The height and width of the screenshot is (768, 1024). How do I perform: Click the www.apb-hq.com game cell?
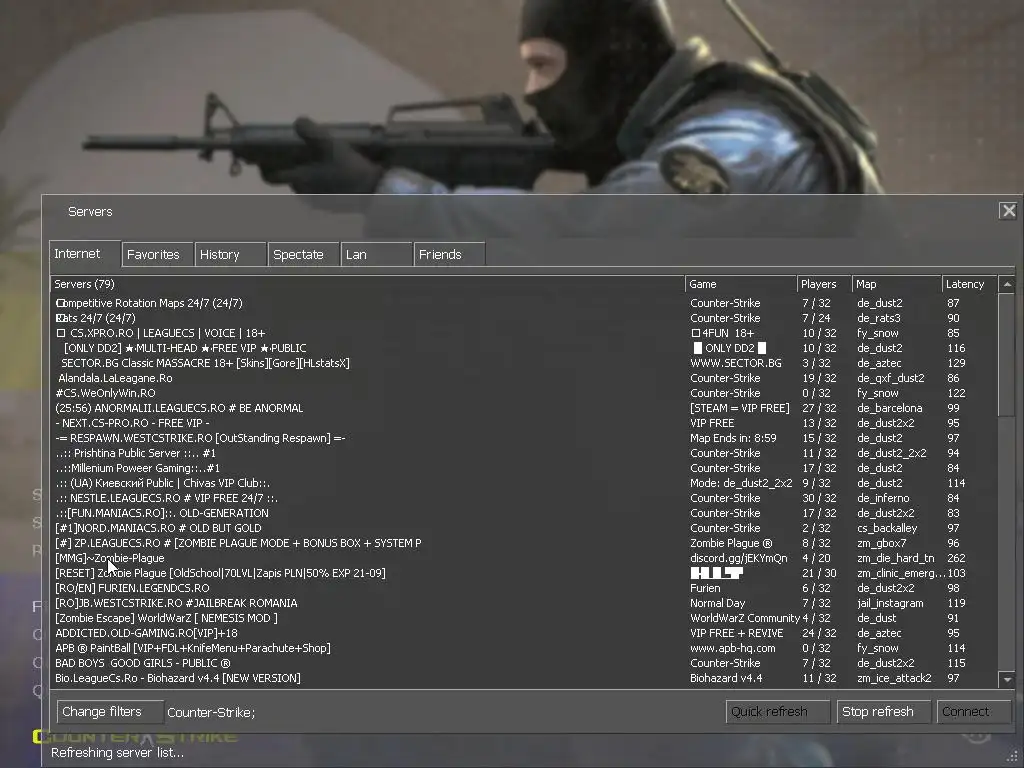[x=733, y=648]
